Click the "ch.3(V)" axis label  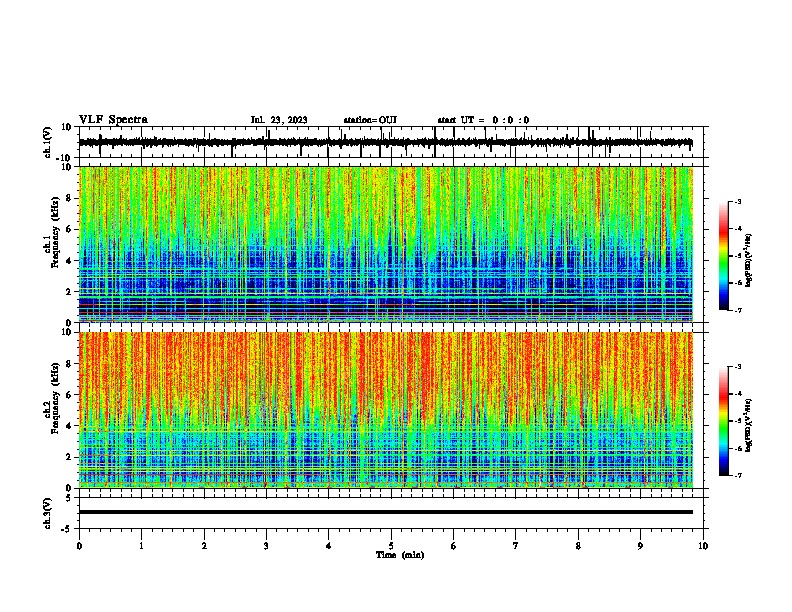coord(48,514)
